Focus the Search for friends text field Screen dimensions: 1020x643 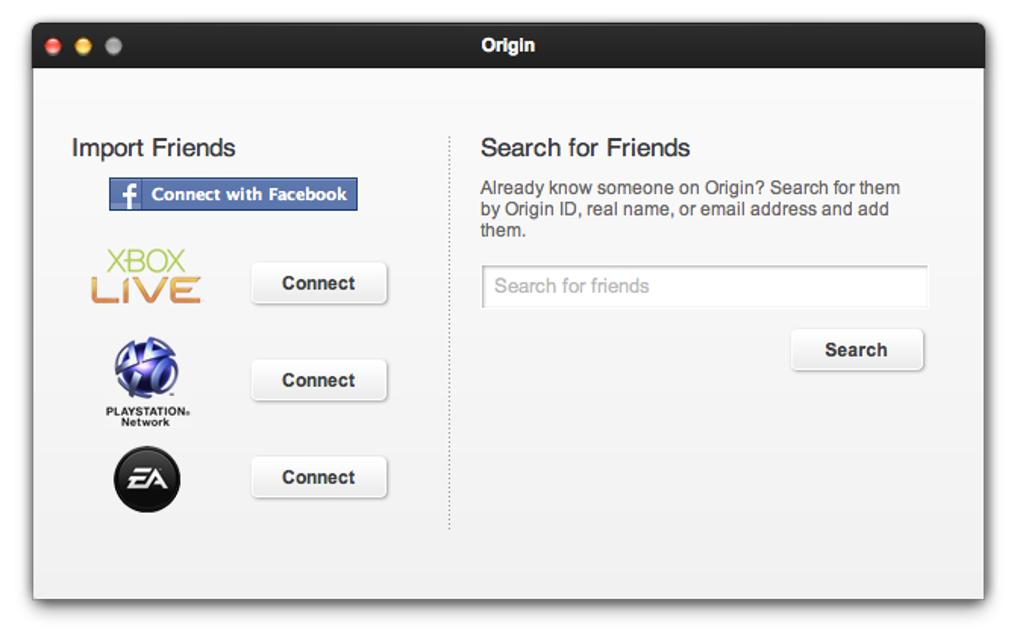click(704, 287)
